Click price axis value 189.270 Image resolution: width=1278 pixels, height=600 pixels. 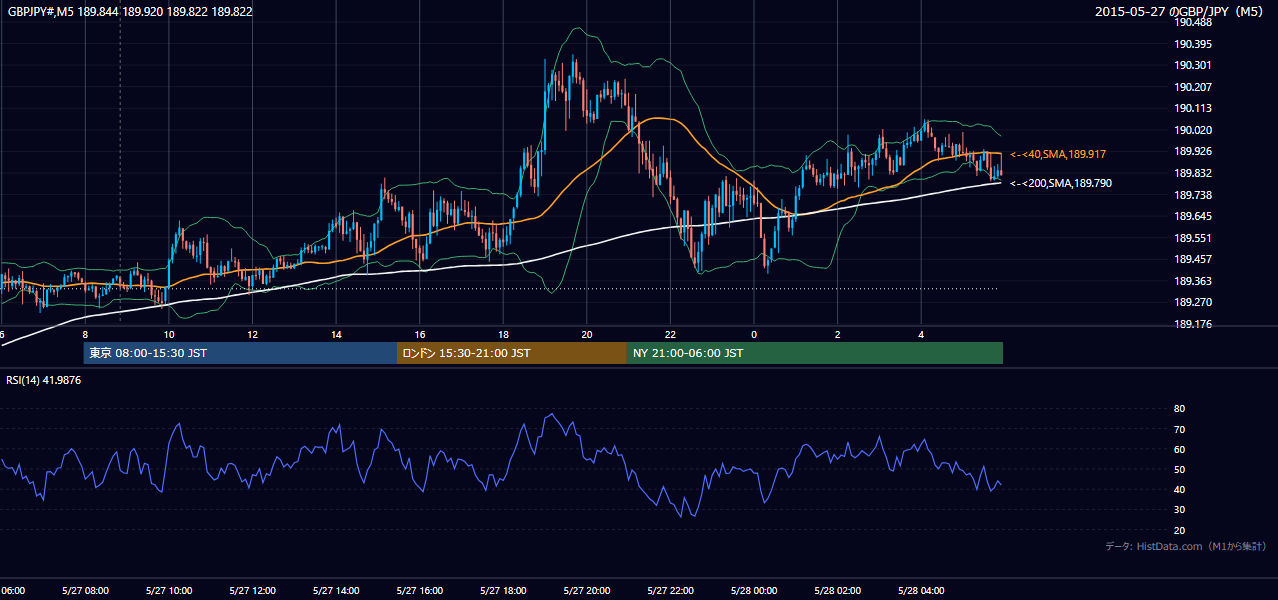[1193, 302]
